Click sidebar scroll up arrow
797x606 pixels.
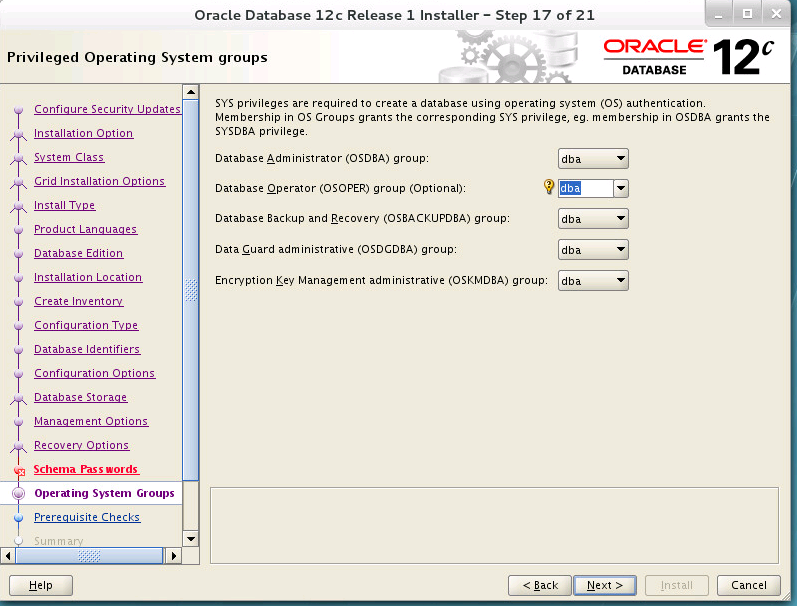(x=191, y=92)
